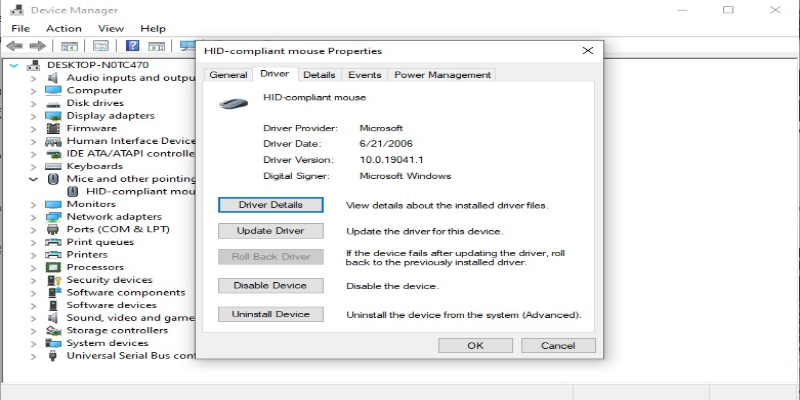Close the HID-compliant mouse Properties dialog
800x400 pixels.
tap(587, 50)
